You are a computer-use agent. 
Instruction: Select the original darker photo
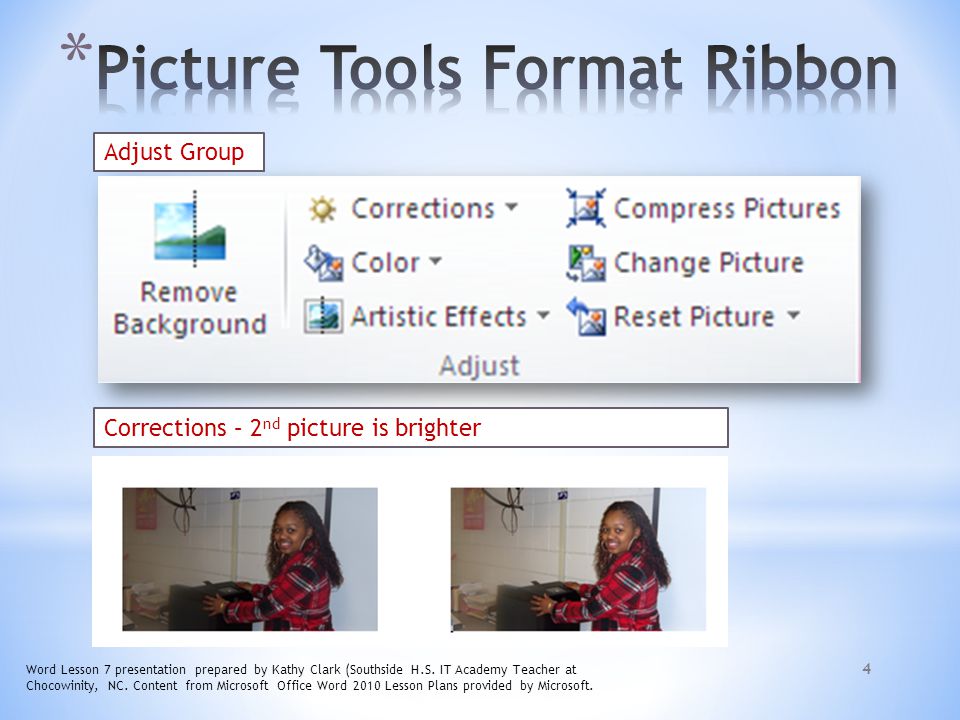(250, 559)
